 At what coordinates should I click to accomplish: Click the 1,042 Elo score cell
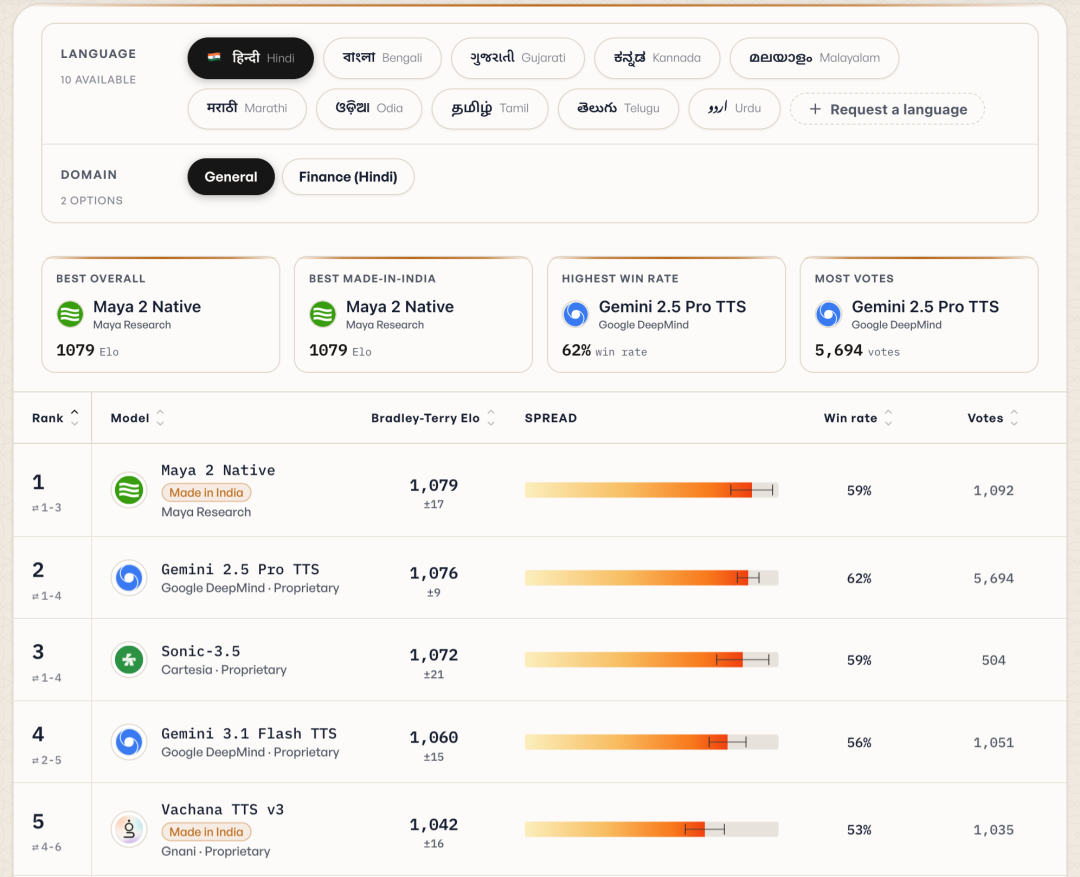tap(433, 825)
